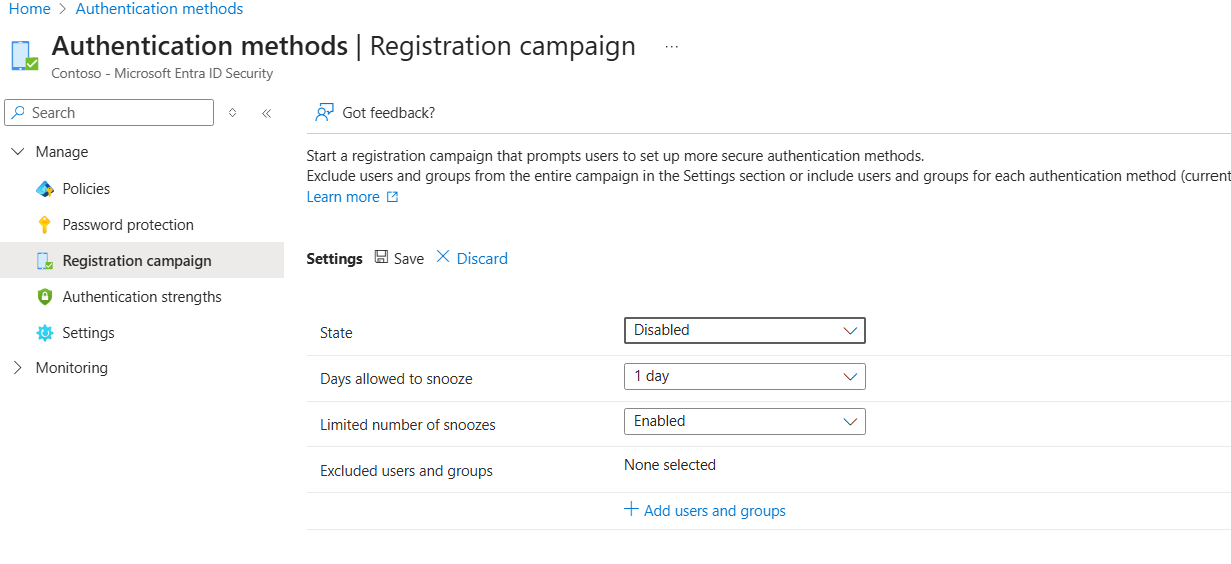The height and width of the screenshot is (564, 1231).
Task: Click the plus icon to add users
Action: pos(631,510)
